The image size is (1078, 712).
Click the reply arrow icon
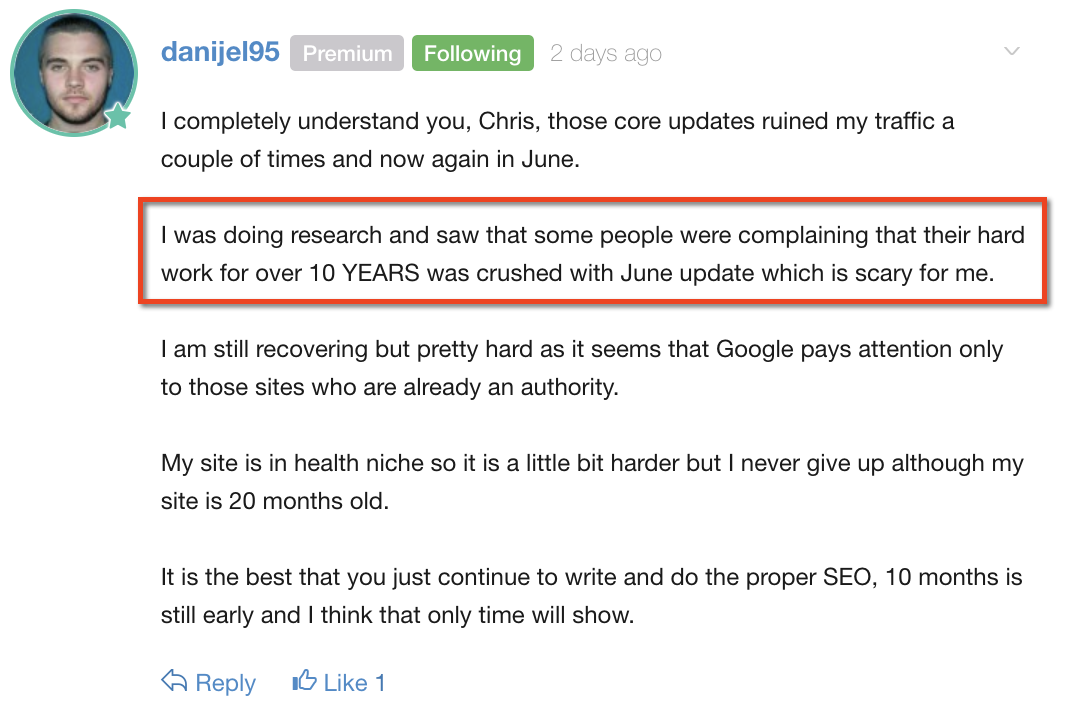tap(174, 680)
